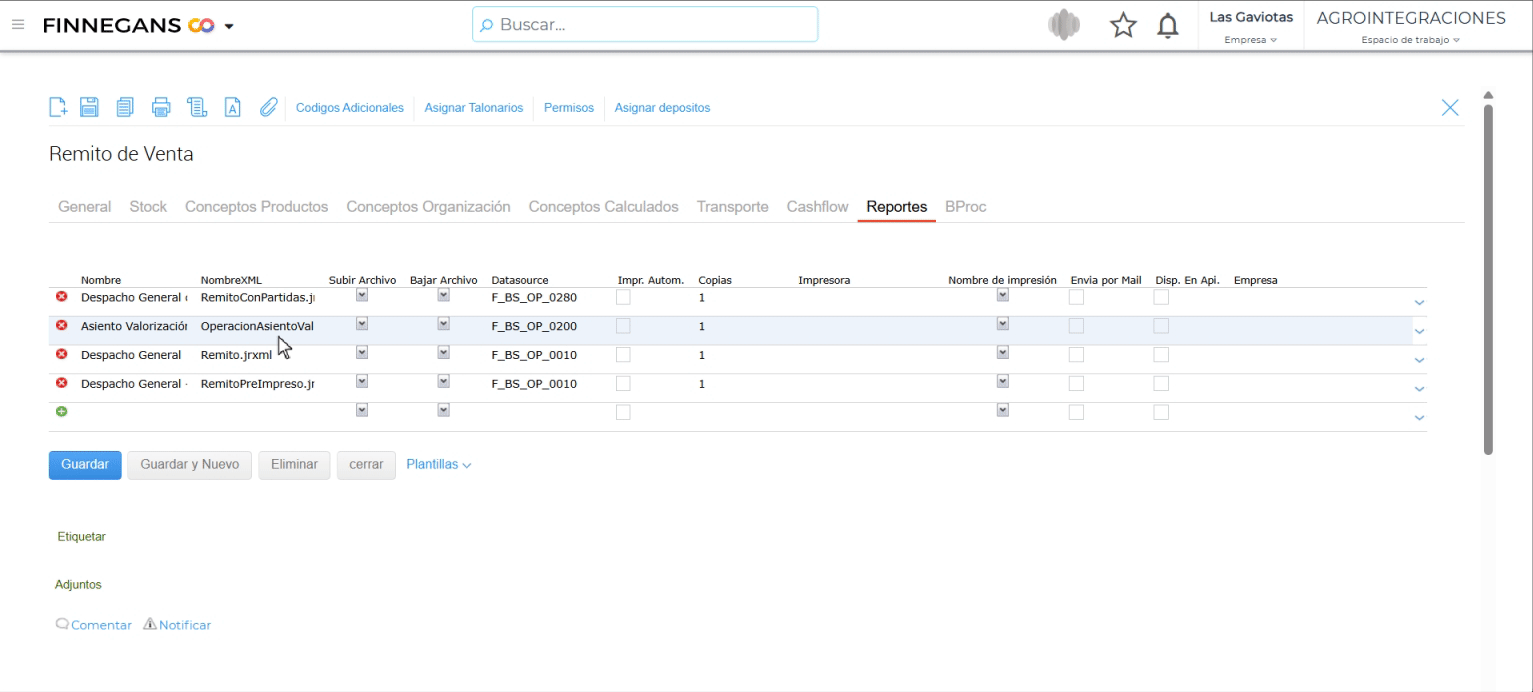Image resolution: width=1533 pixels, height=692 pixels.
Task: Click the page with letter A icon
Action: tap(232, 108)
